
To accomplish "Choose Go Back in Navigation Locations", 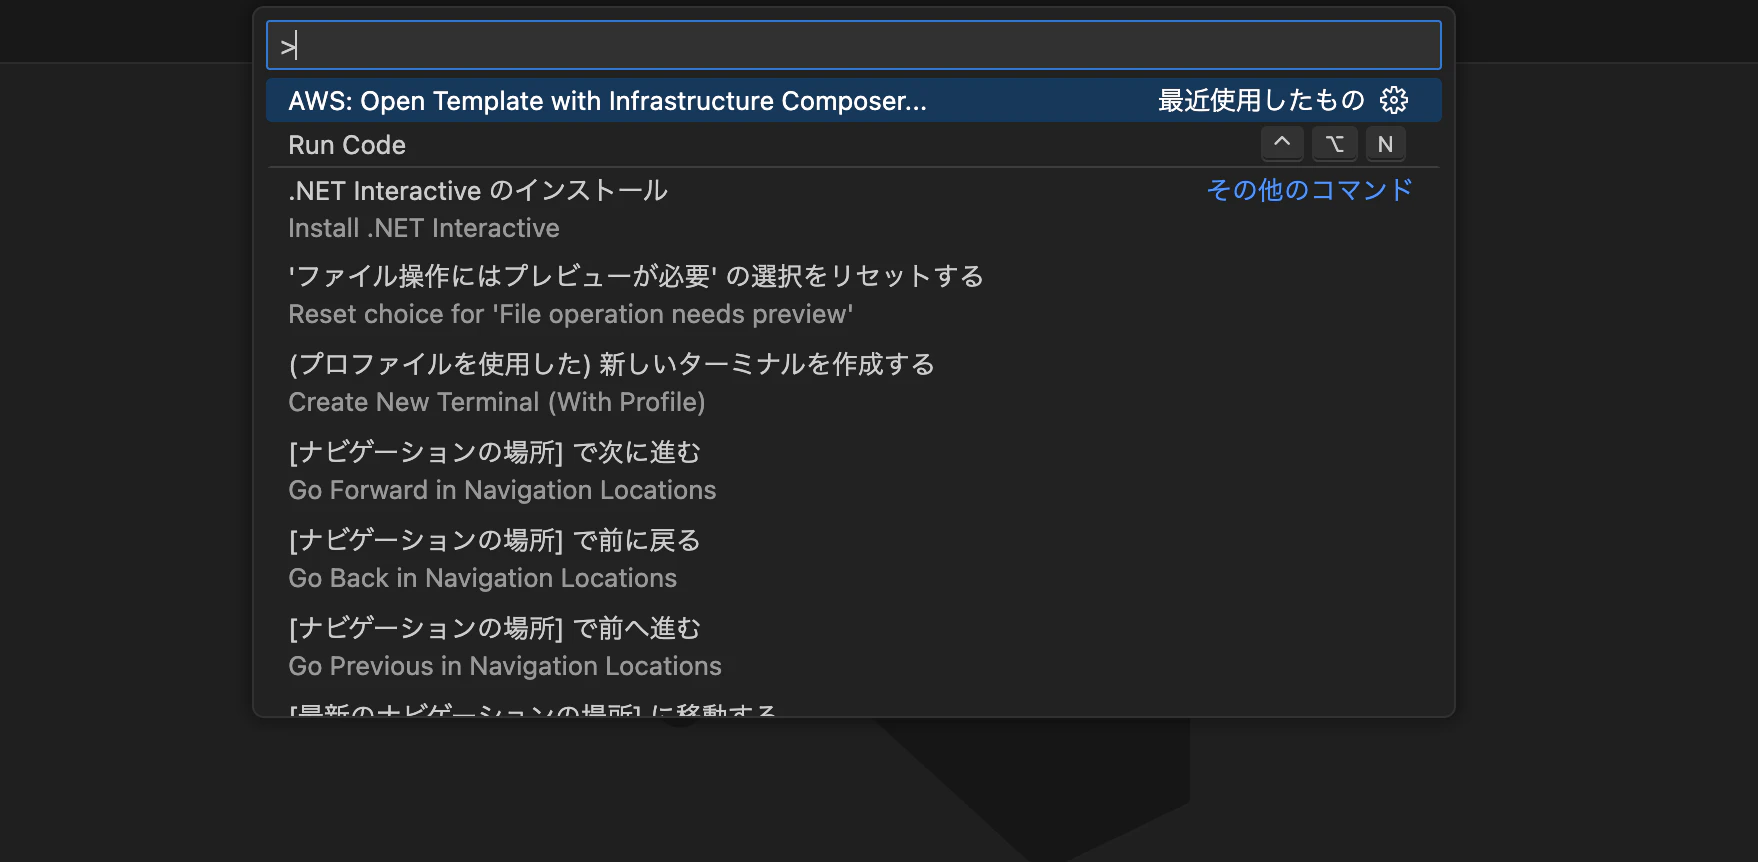I will point(853,560).
